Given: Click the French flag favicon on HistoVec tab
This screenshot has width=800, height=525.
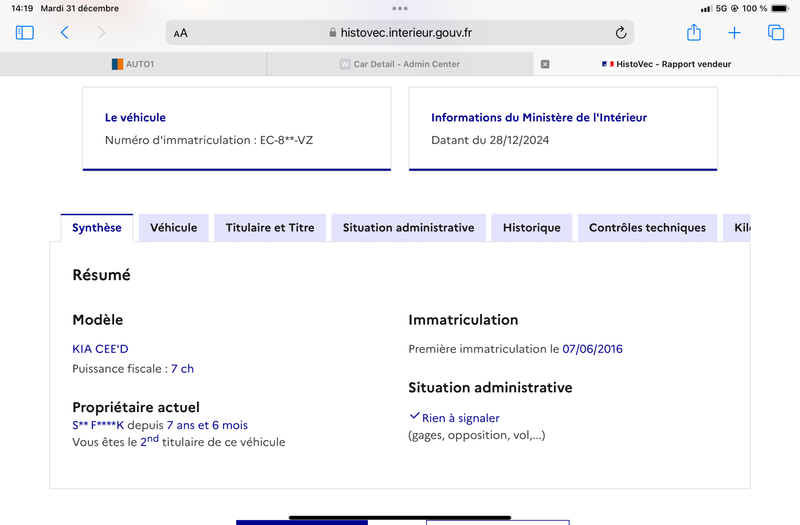Looking at the screenshot, I should [607, 64].
